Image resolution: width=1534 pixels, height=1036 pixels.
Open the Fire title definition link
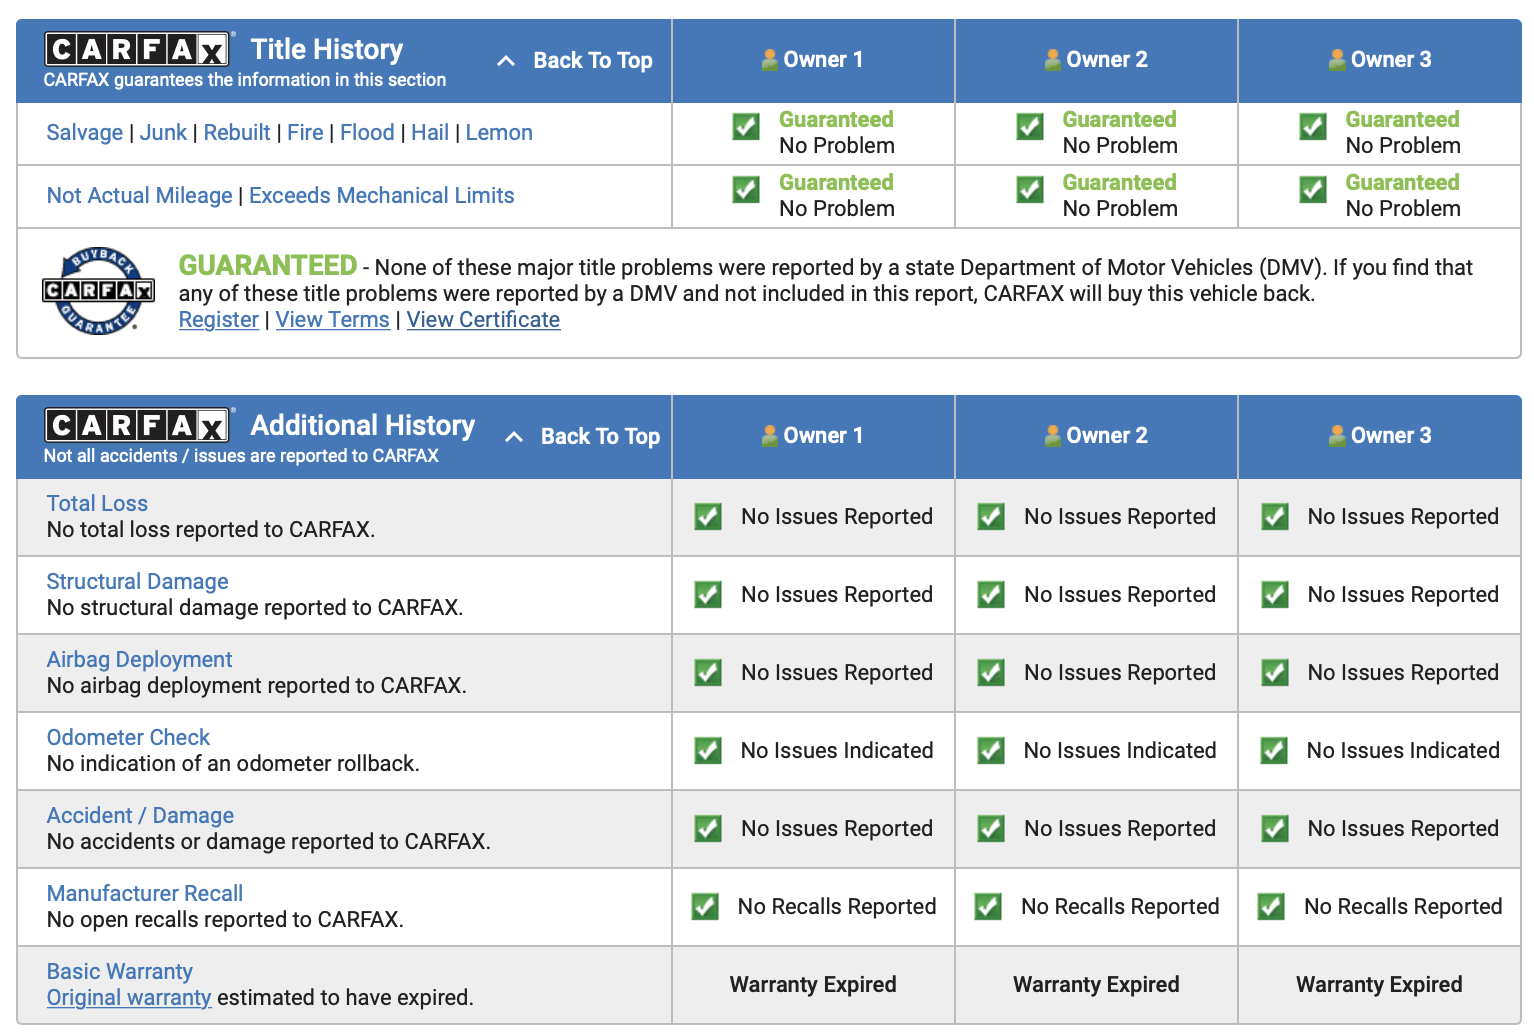coord(305,132)
